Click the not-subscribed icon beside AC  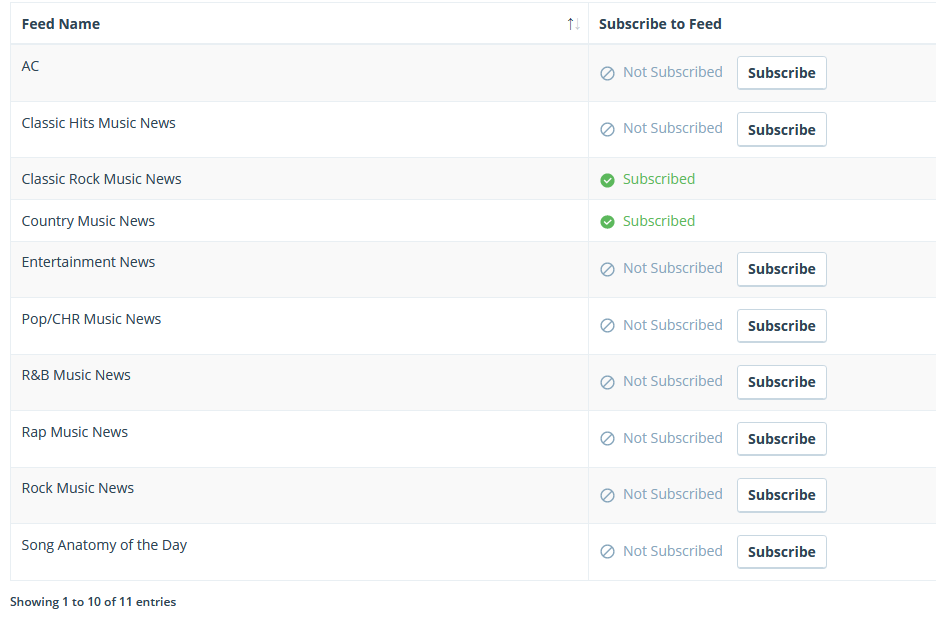607,73
